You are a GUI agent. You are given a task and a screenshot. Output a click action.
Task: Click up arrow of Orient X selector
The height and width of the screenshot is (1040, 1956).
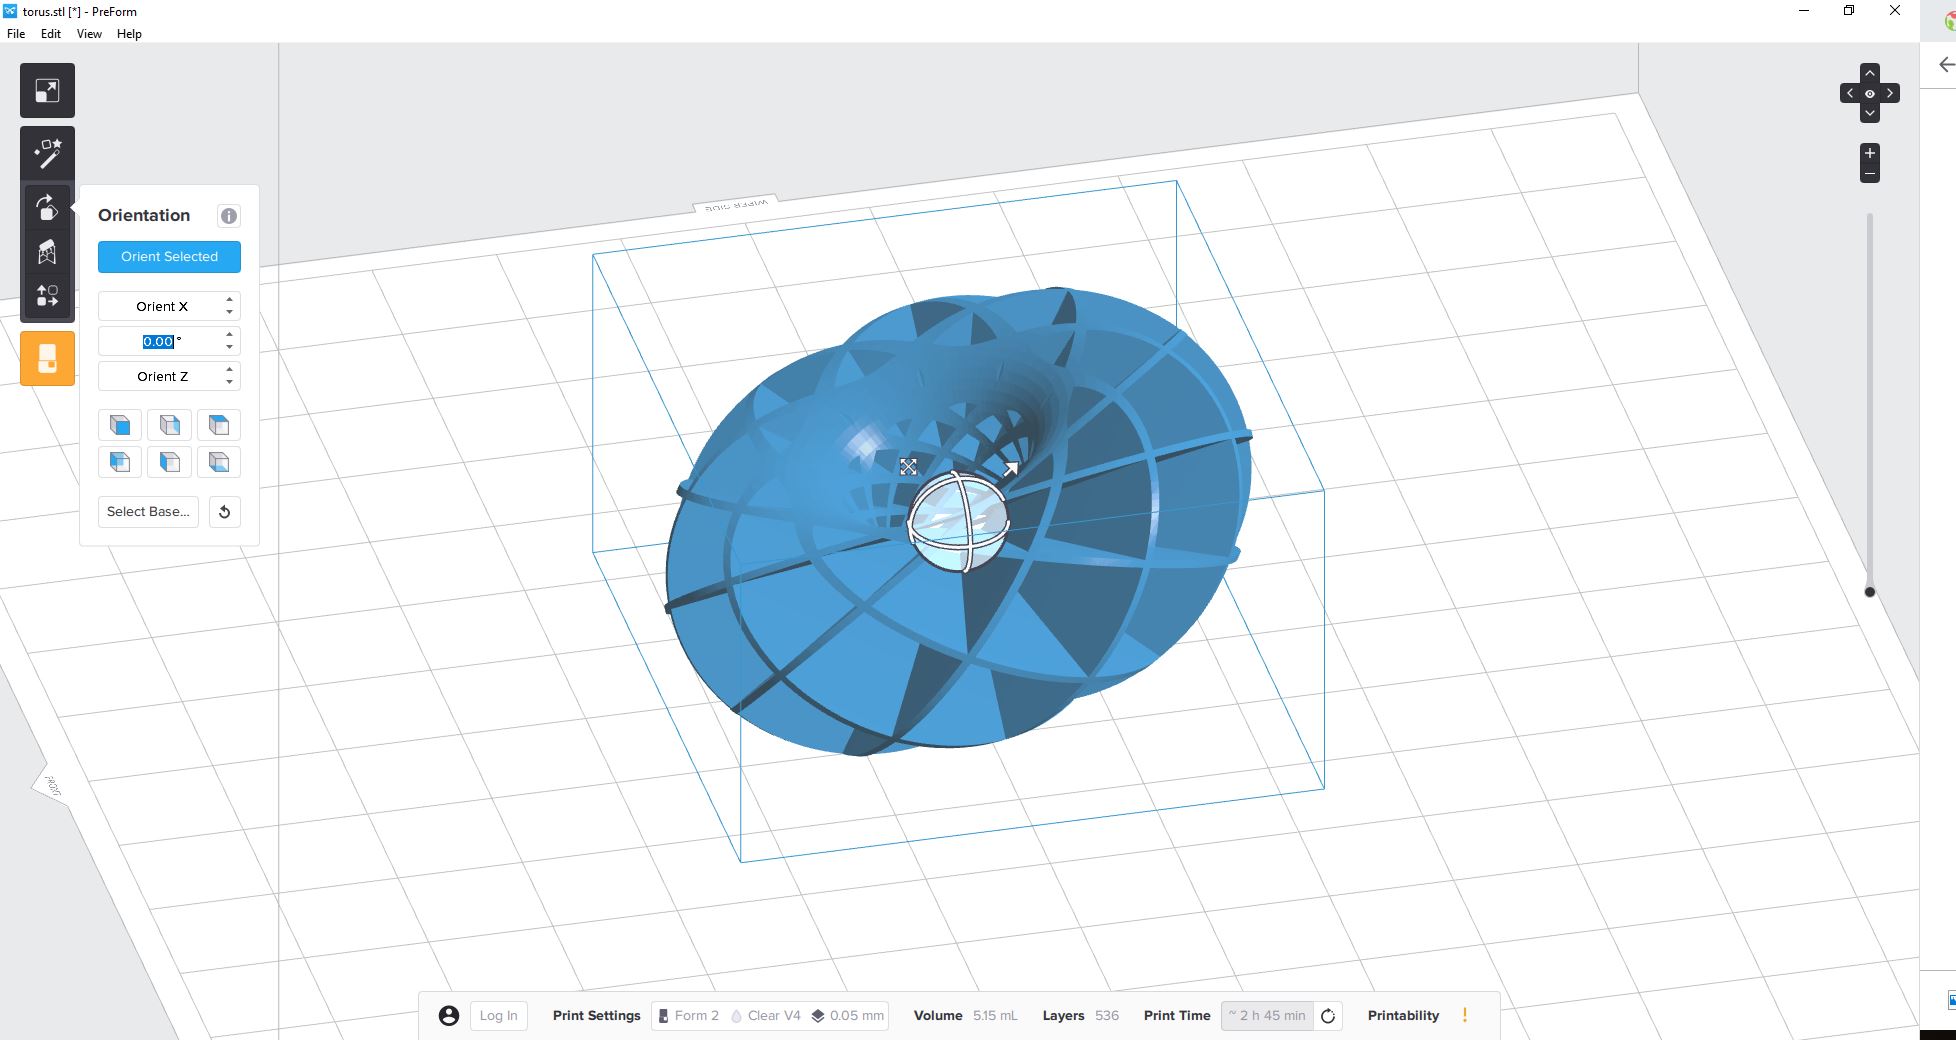tap(230, 299)
